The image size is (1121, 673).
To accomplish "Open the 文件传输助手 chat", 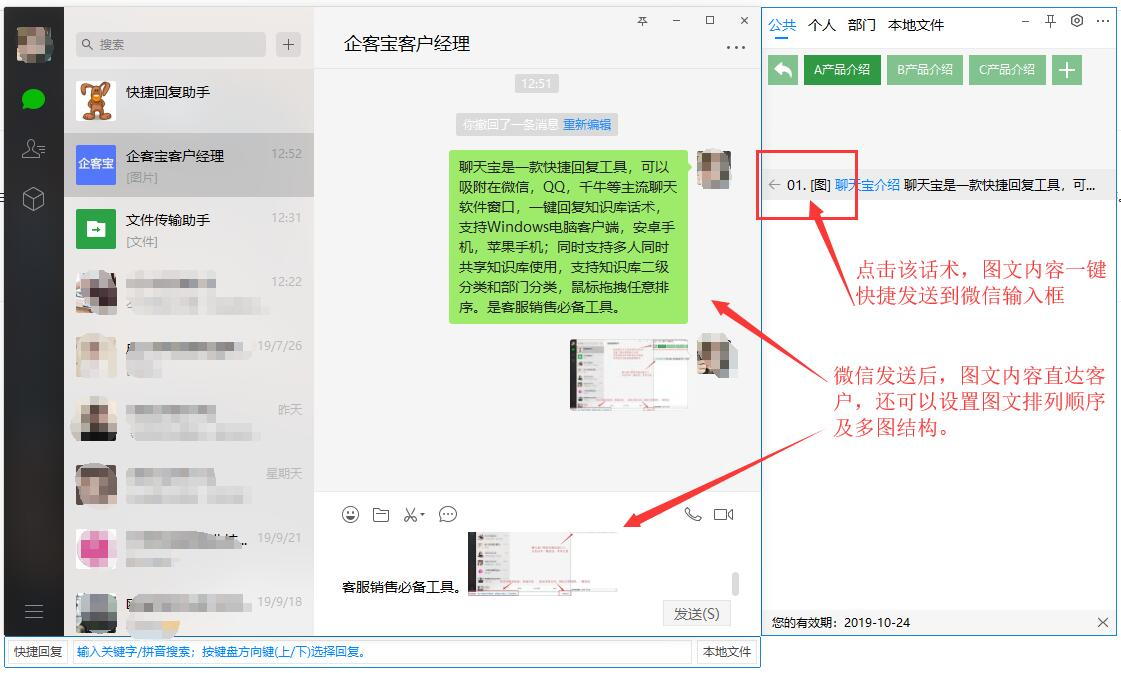I will [x=189, y=229].
